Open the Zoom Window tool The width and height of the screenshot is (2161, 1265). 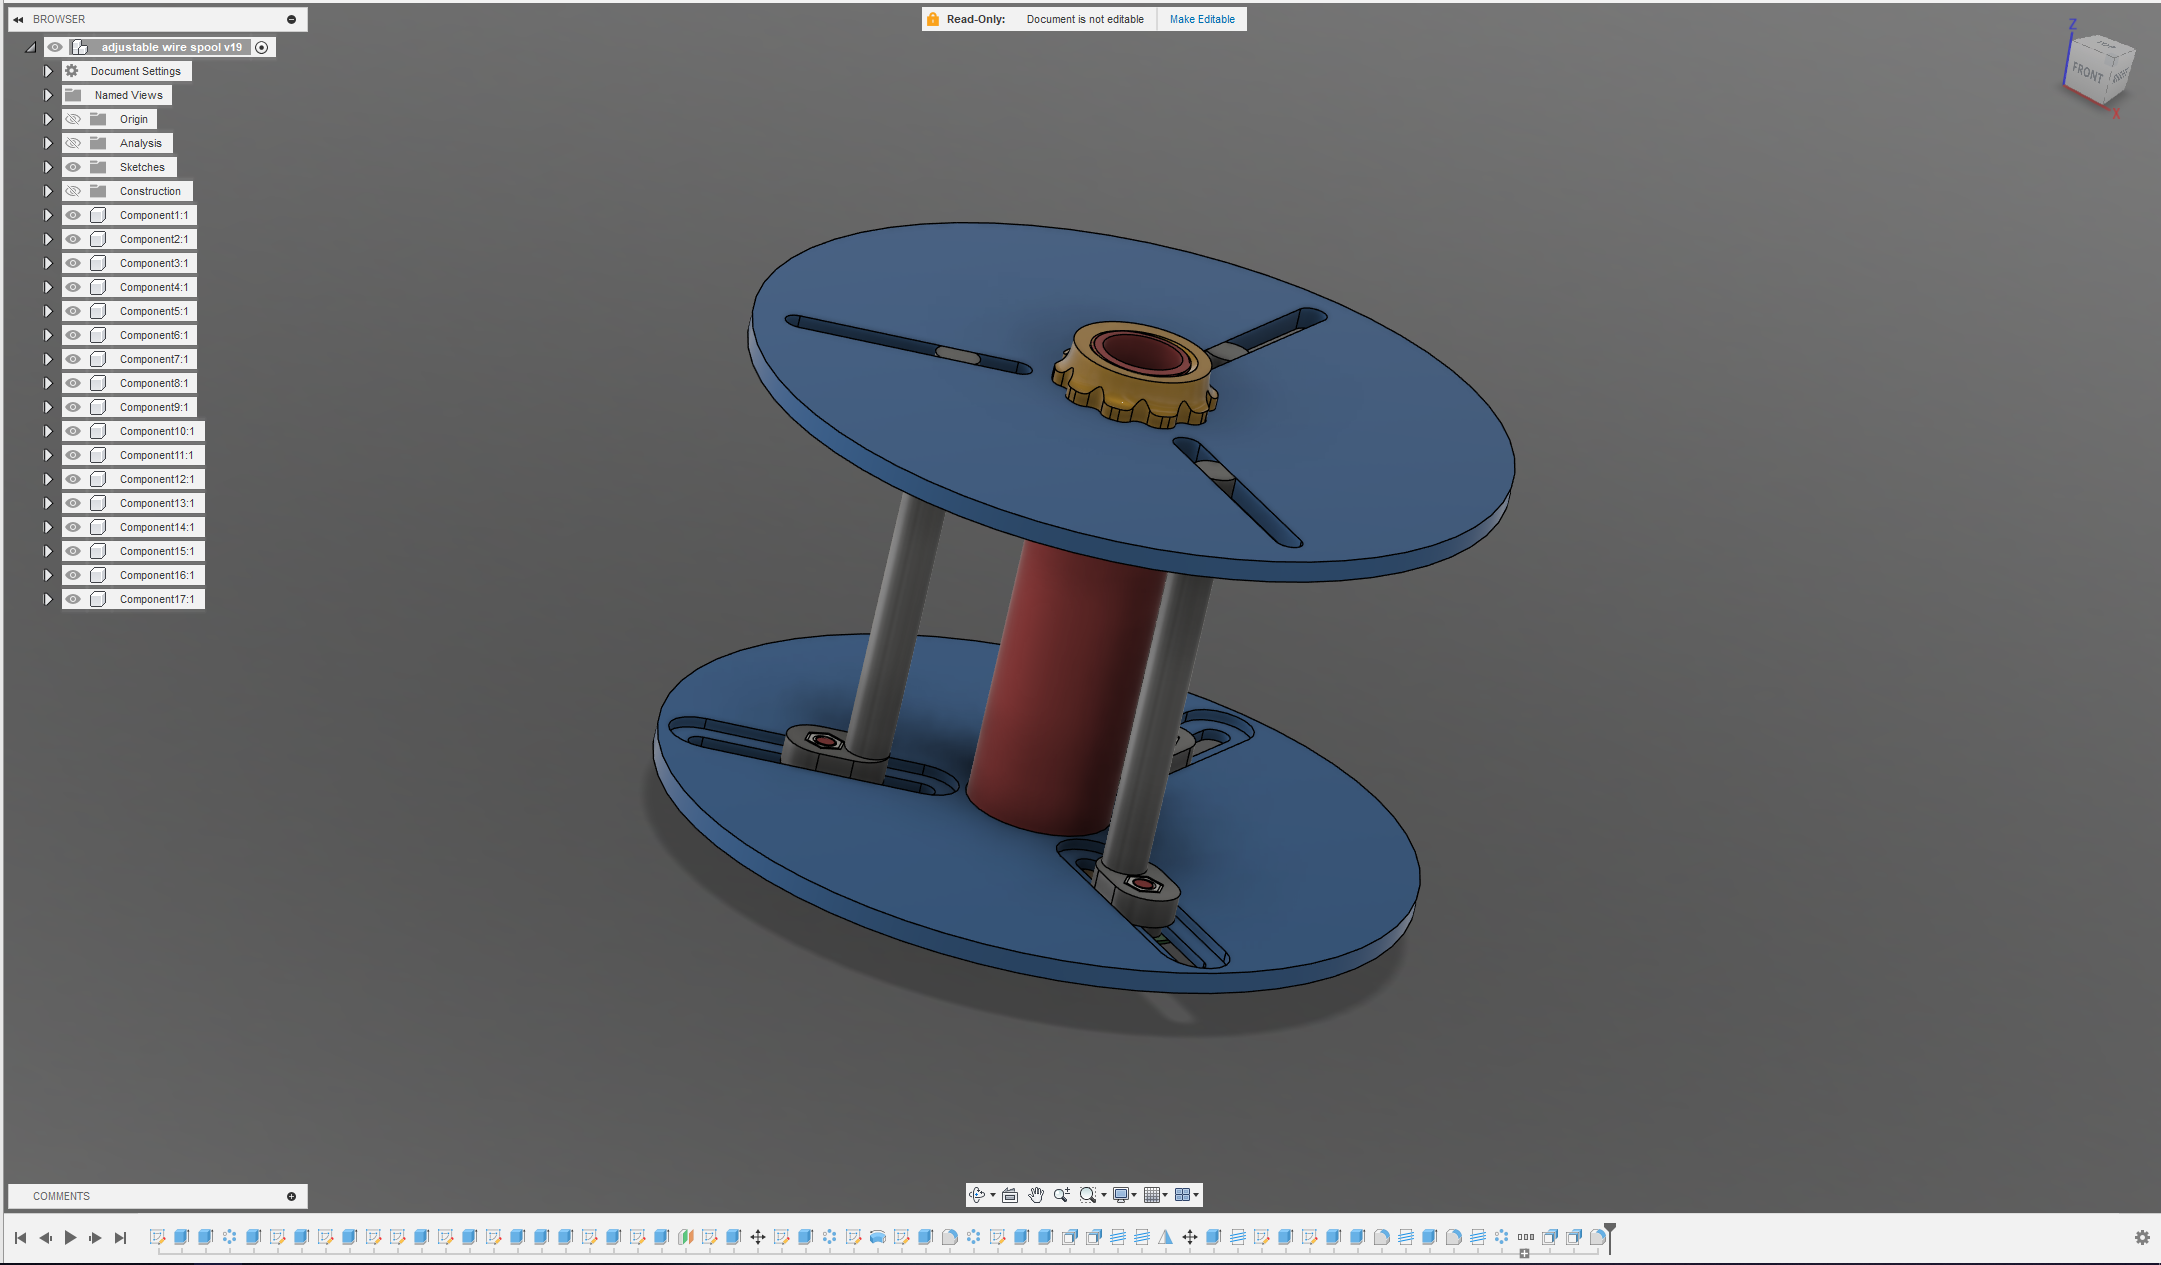pyautogui.click(x=1088, y=1195)
